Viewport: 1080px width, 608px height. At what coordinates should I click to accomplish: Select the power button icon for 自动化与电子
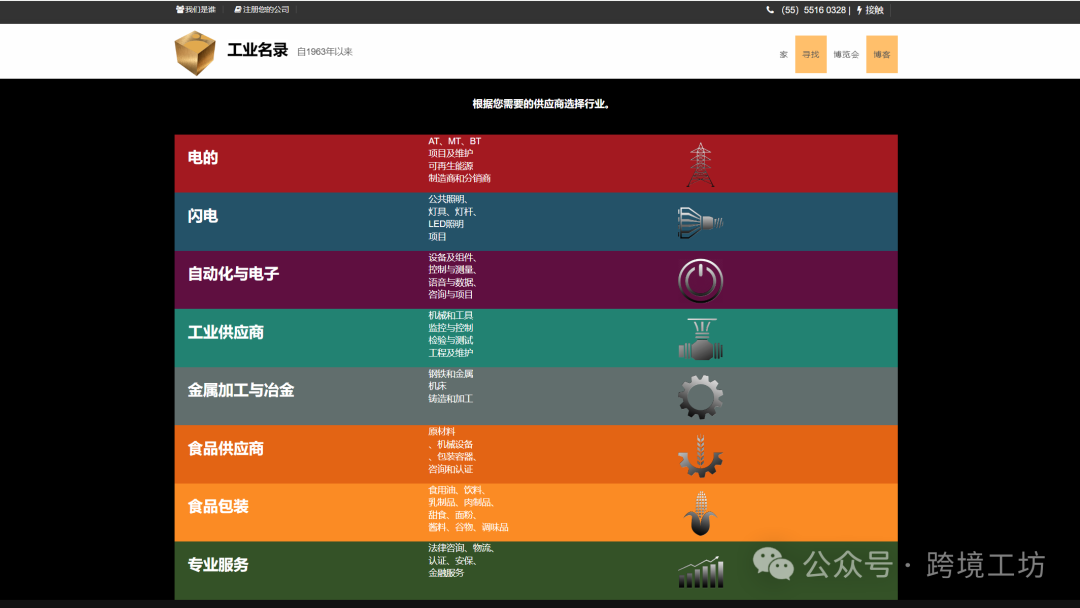700,281
